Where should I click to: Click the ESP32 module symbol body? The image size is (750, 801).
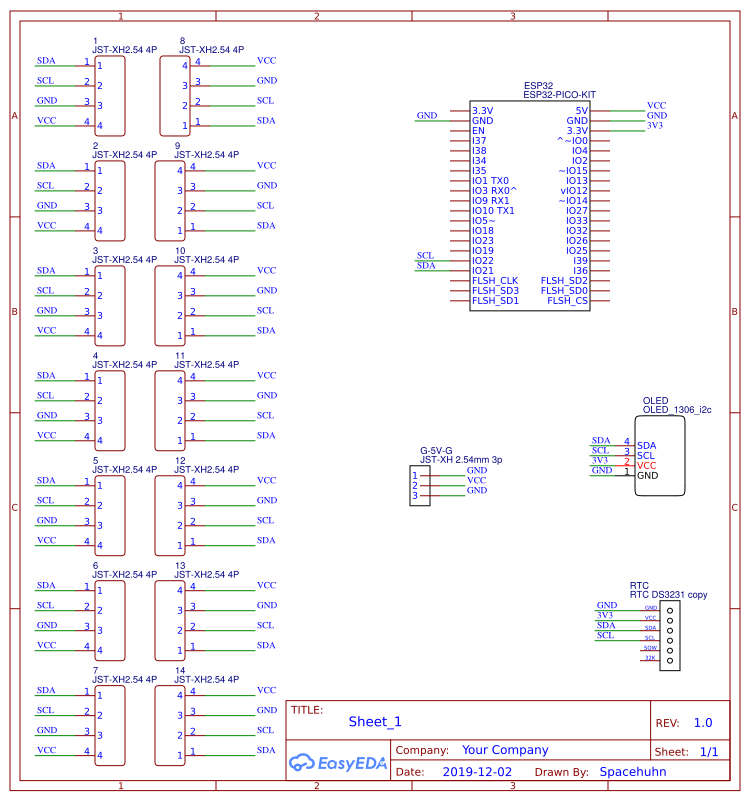(530, 205)
